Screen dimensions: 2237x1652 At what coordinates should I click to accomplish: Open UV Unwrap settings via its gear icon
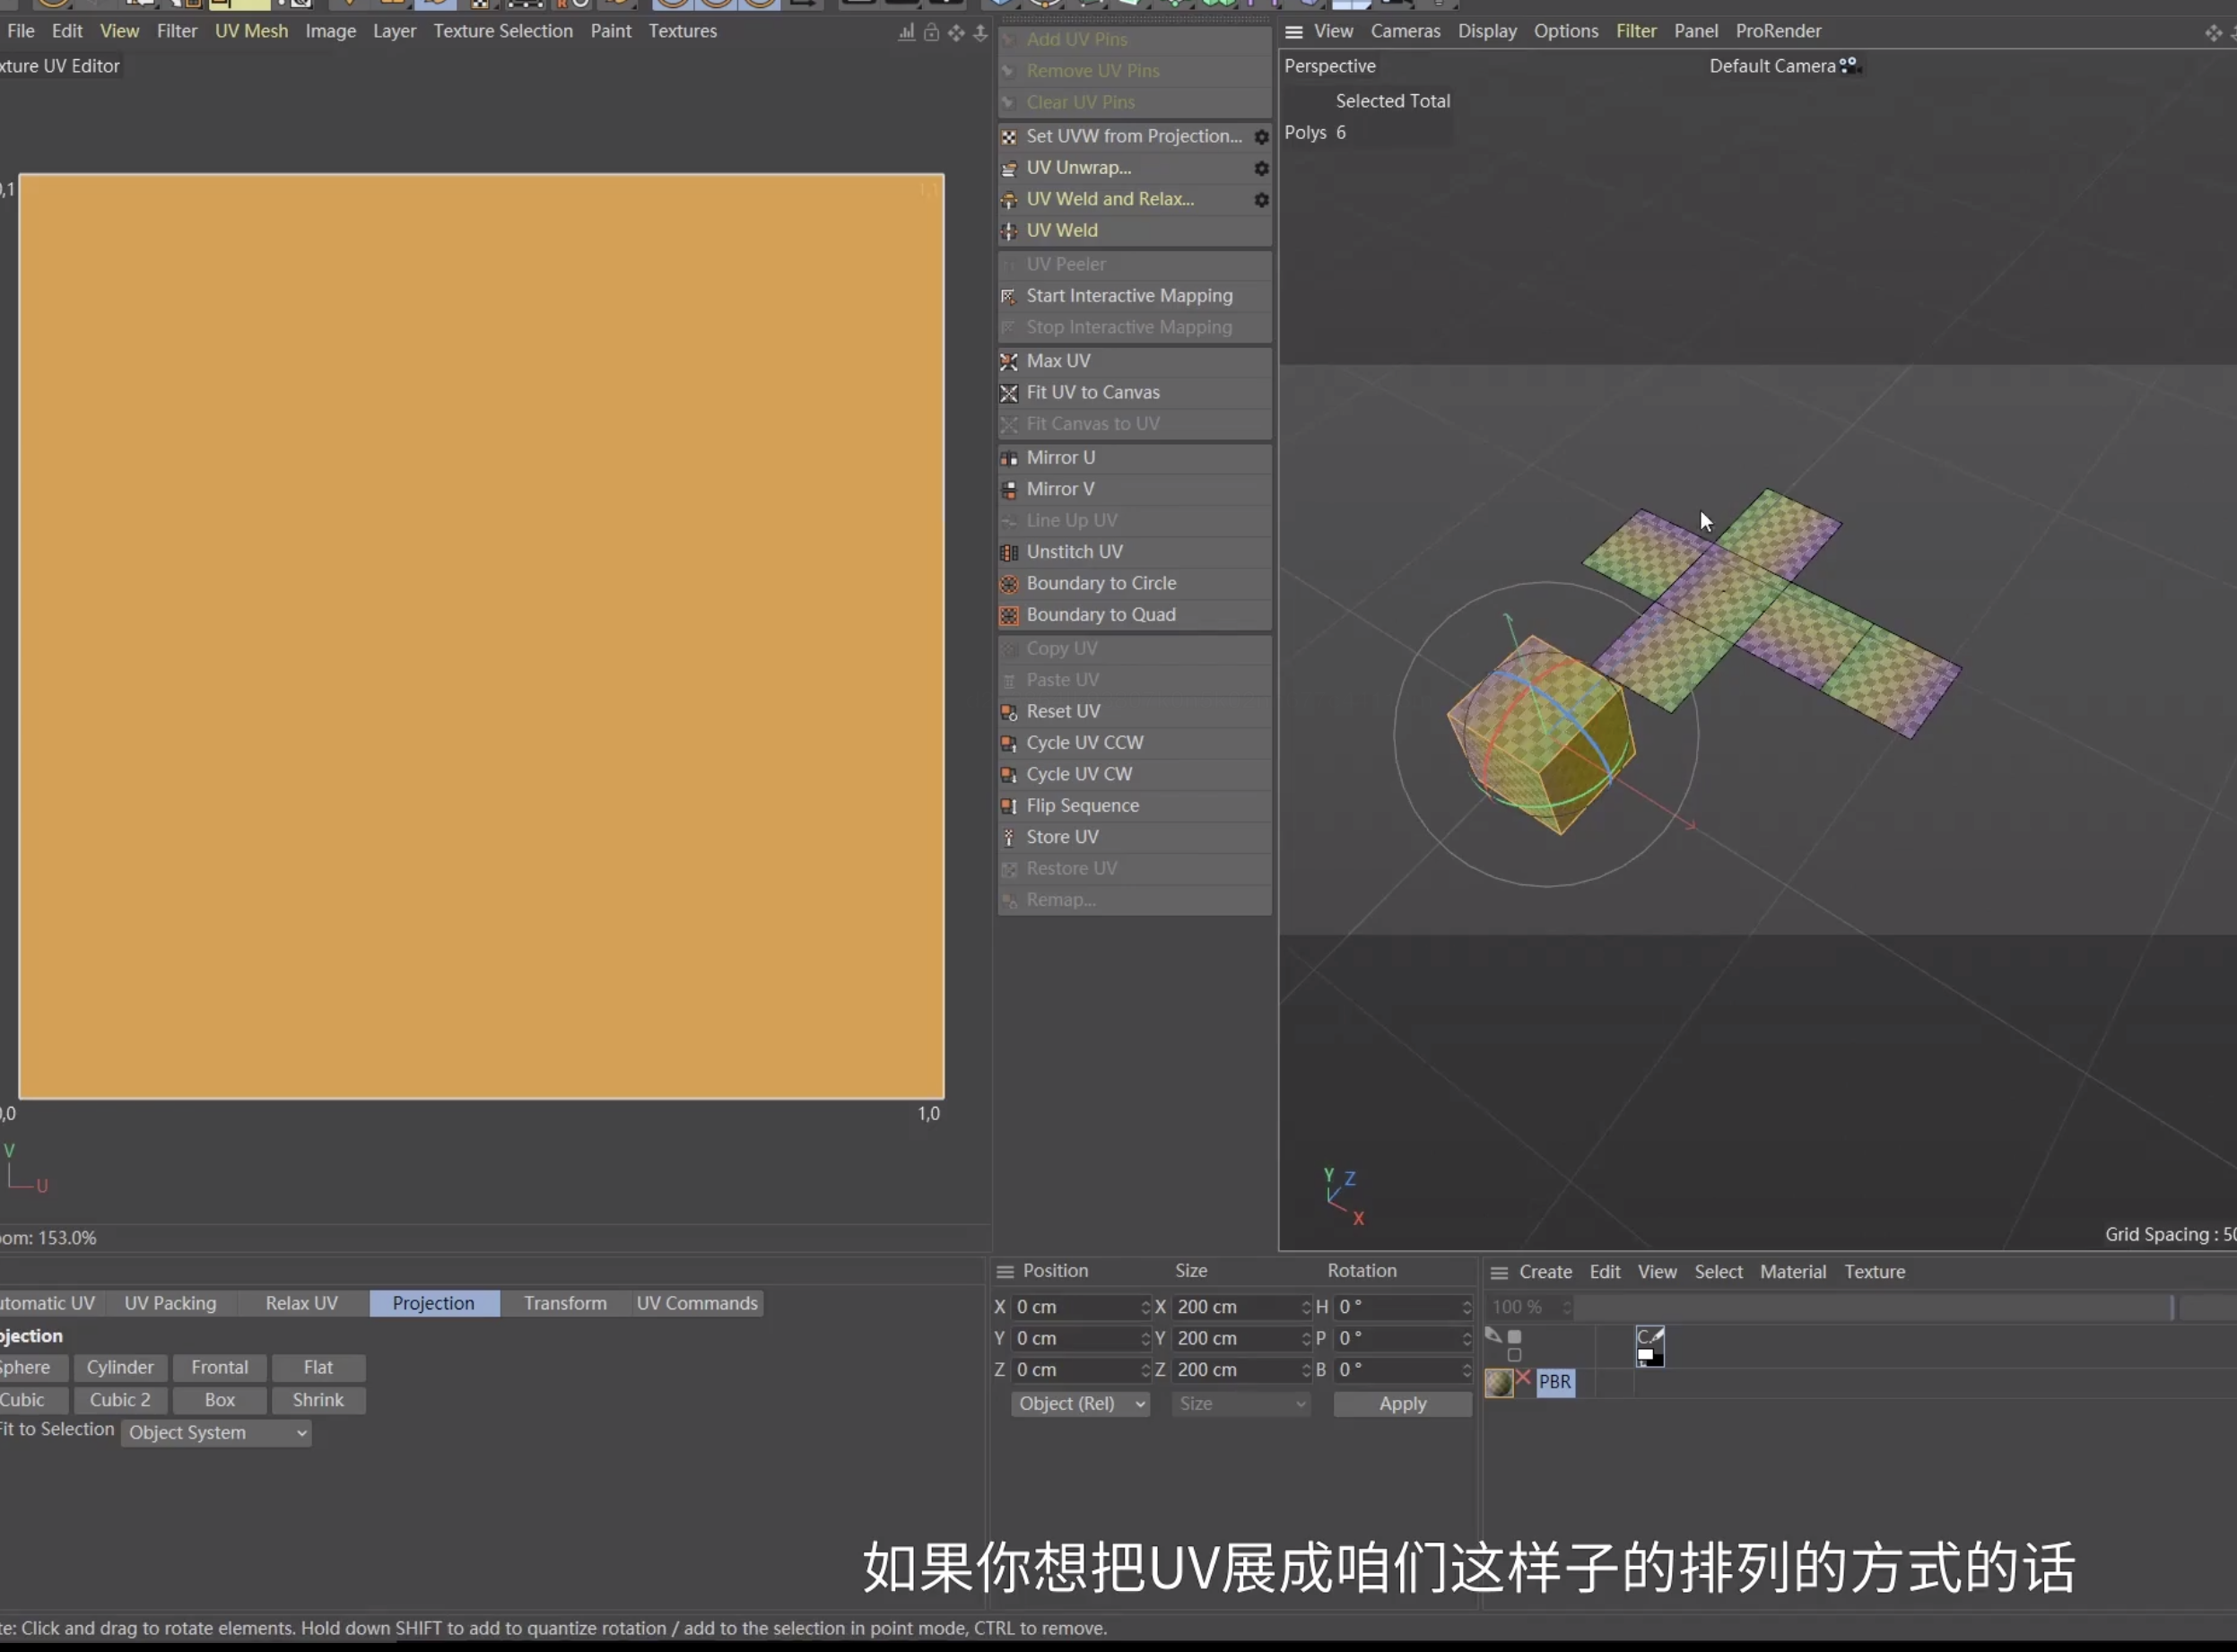tap(1261, 168)
